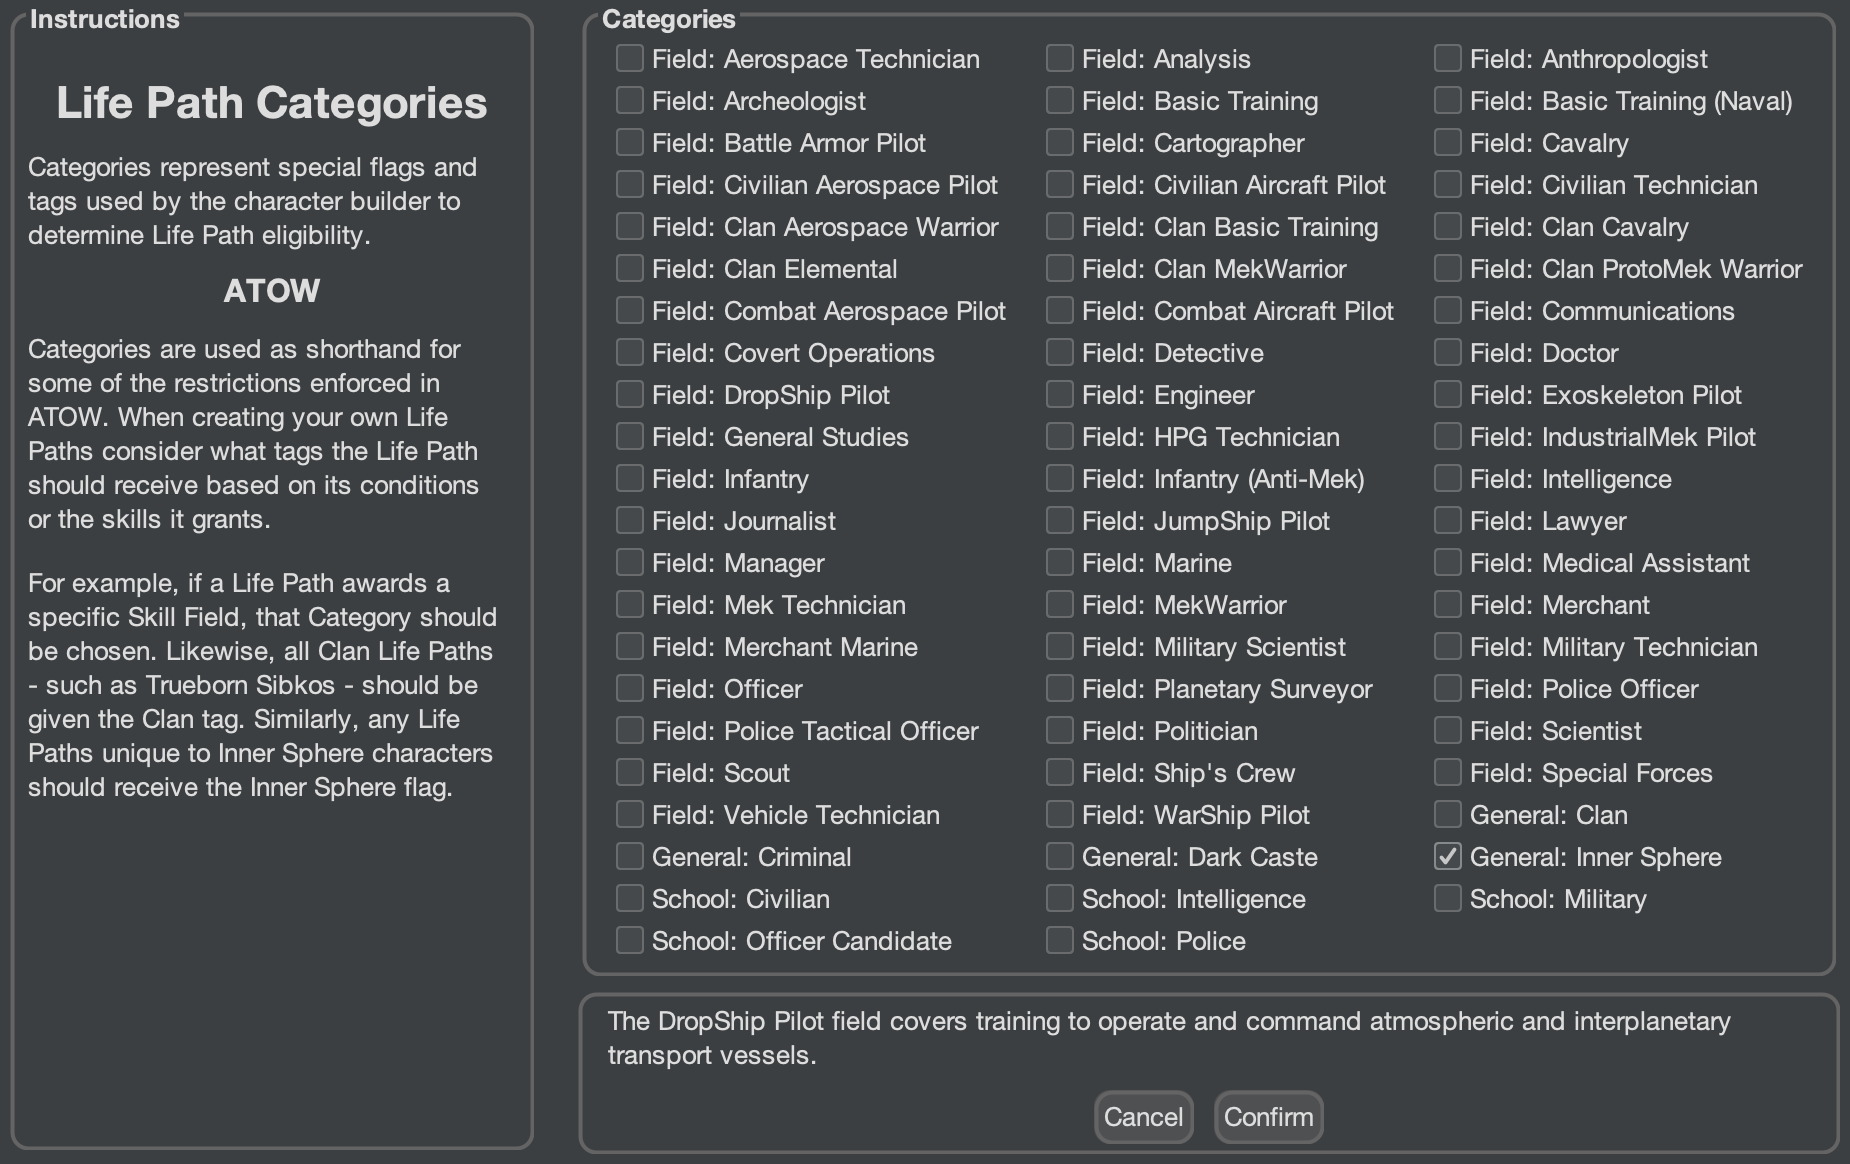Check Field: Cartographer box
The image size is (1850, 1164).
click(1060, 143)
